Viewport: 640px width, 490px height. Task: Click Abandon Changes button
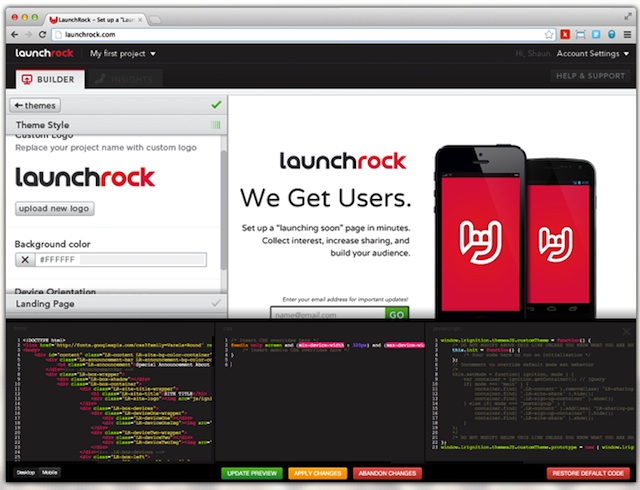387,473
